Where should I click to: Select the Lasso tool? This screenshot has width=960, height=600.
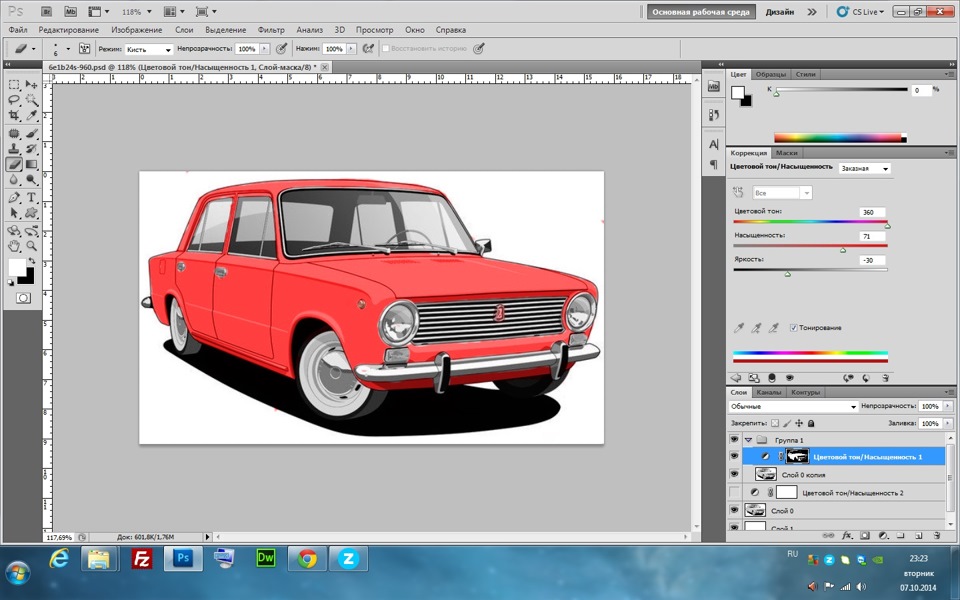[x=14, y=100]
